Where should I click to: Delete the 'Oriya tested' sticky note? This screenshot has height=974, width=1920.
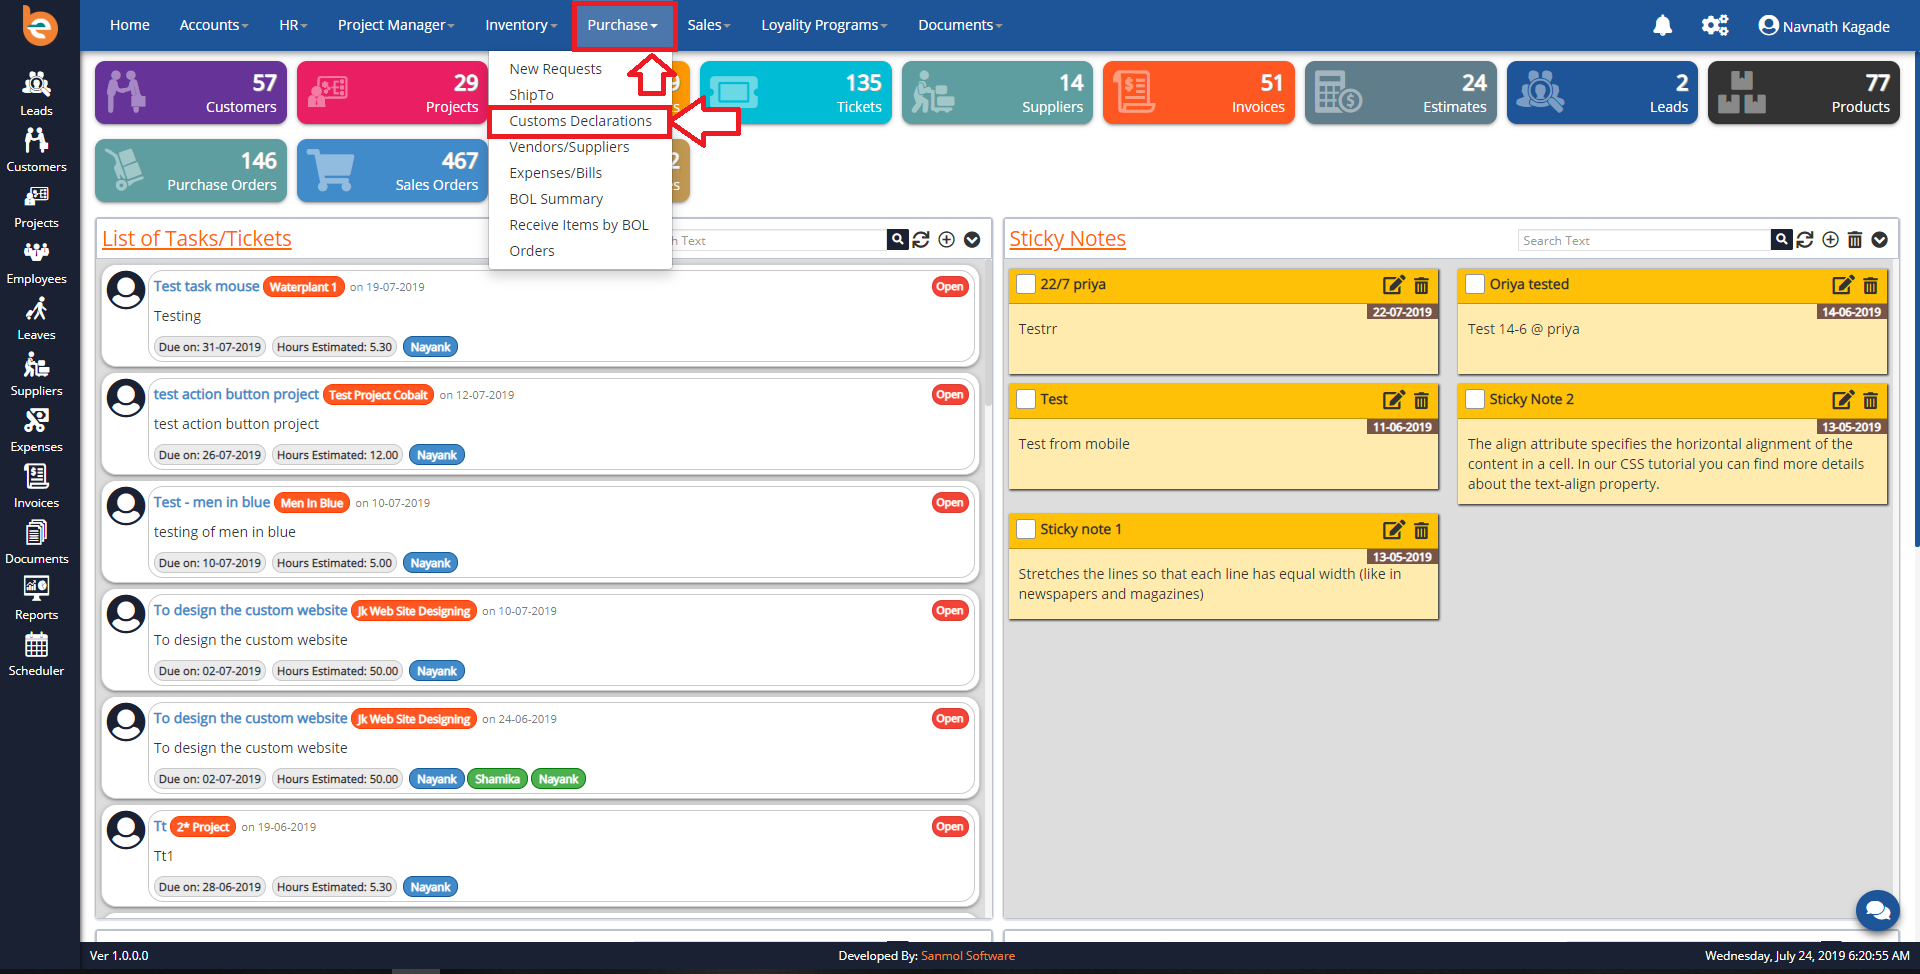[1870, 285]
